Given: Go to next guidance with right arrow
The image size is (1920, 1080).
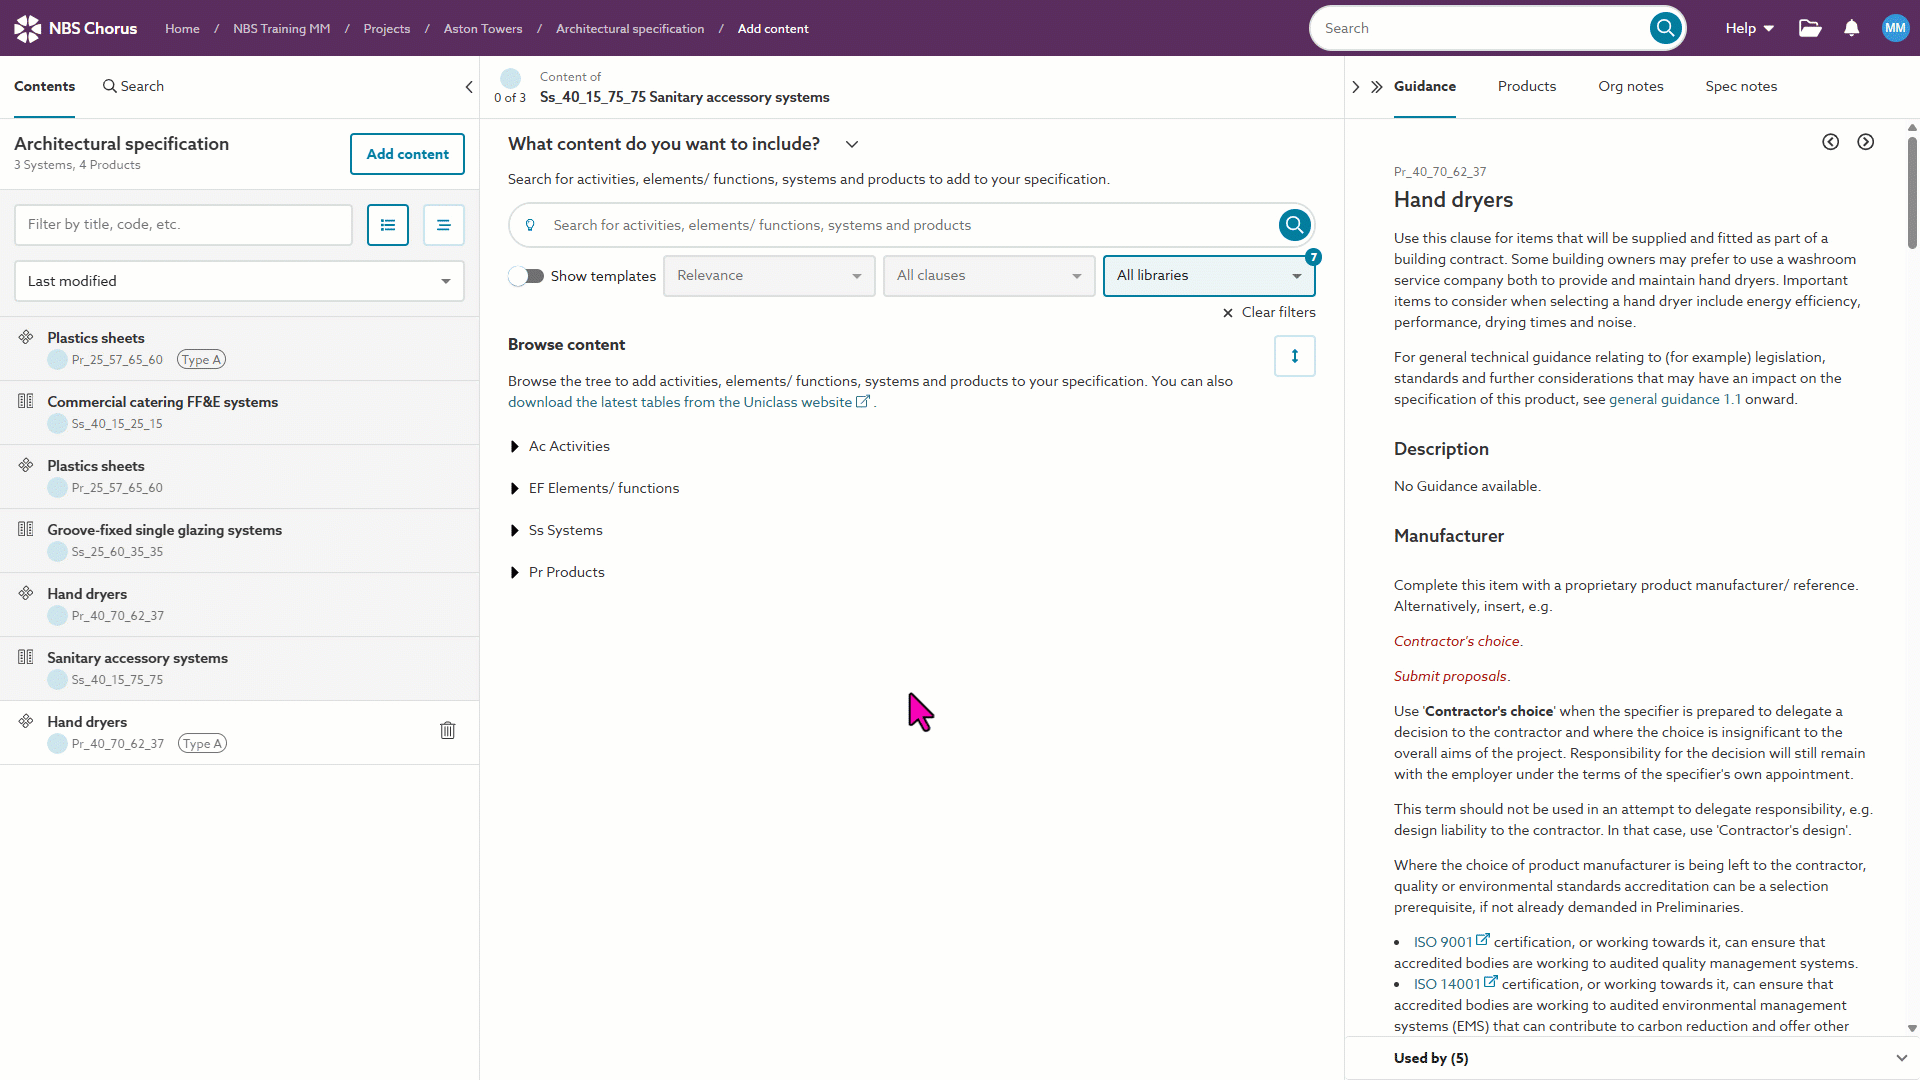Looking at the screenshot, I should [x=1865, y=142].
